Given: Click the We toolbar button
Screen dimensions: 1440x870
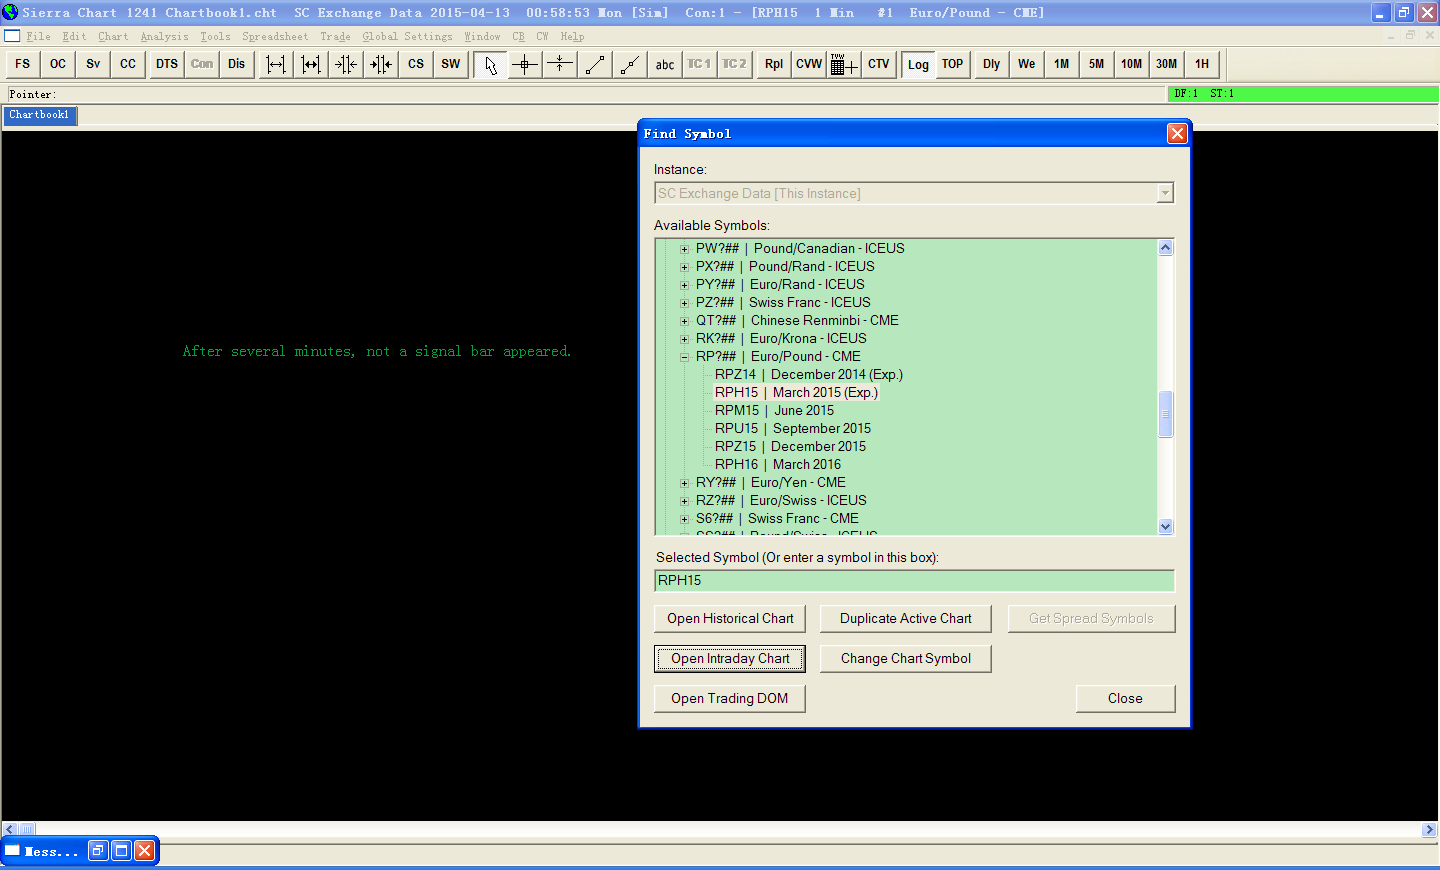Looking at the screenshot, I should [1027, 64].
